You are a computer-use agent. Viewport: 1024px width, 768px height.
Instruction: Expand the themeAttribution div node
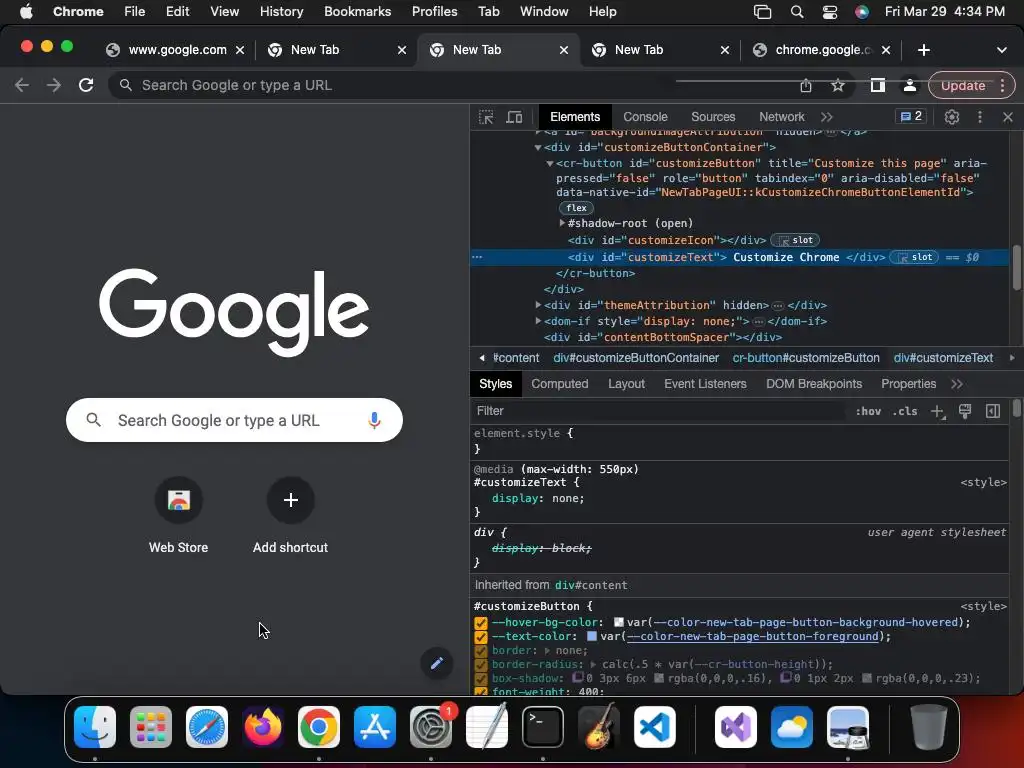click(538, 304)
